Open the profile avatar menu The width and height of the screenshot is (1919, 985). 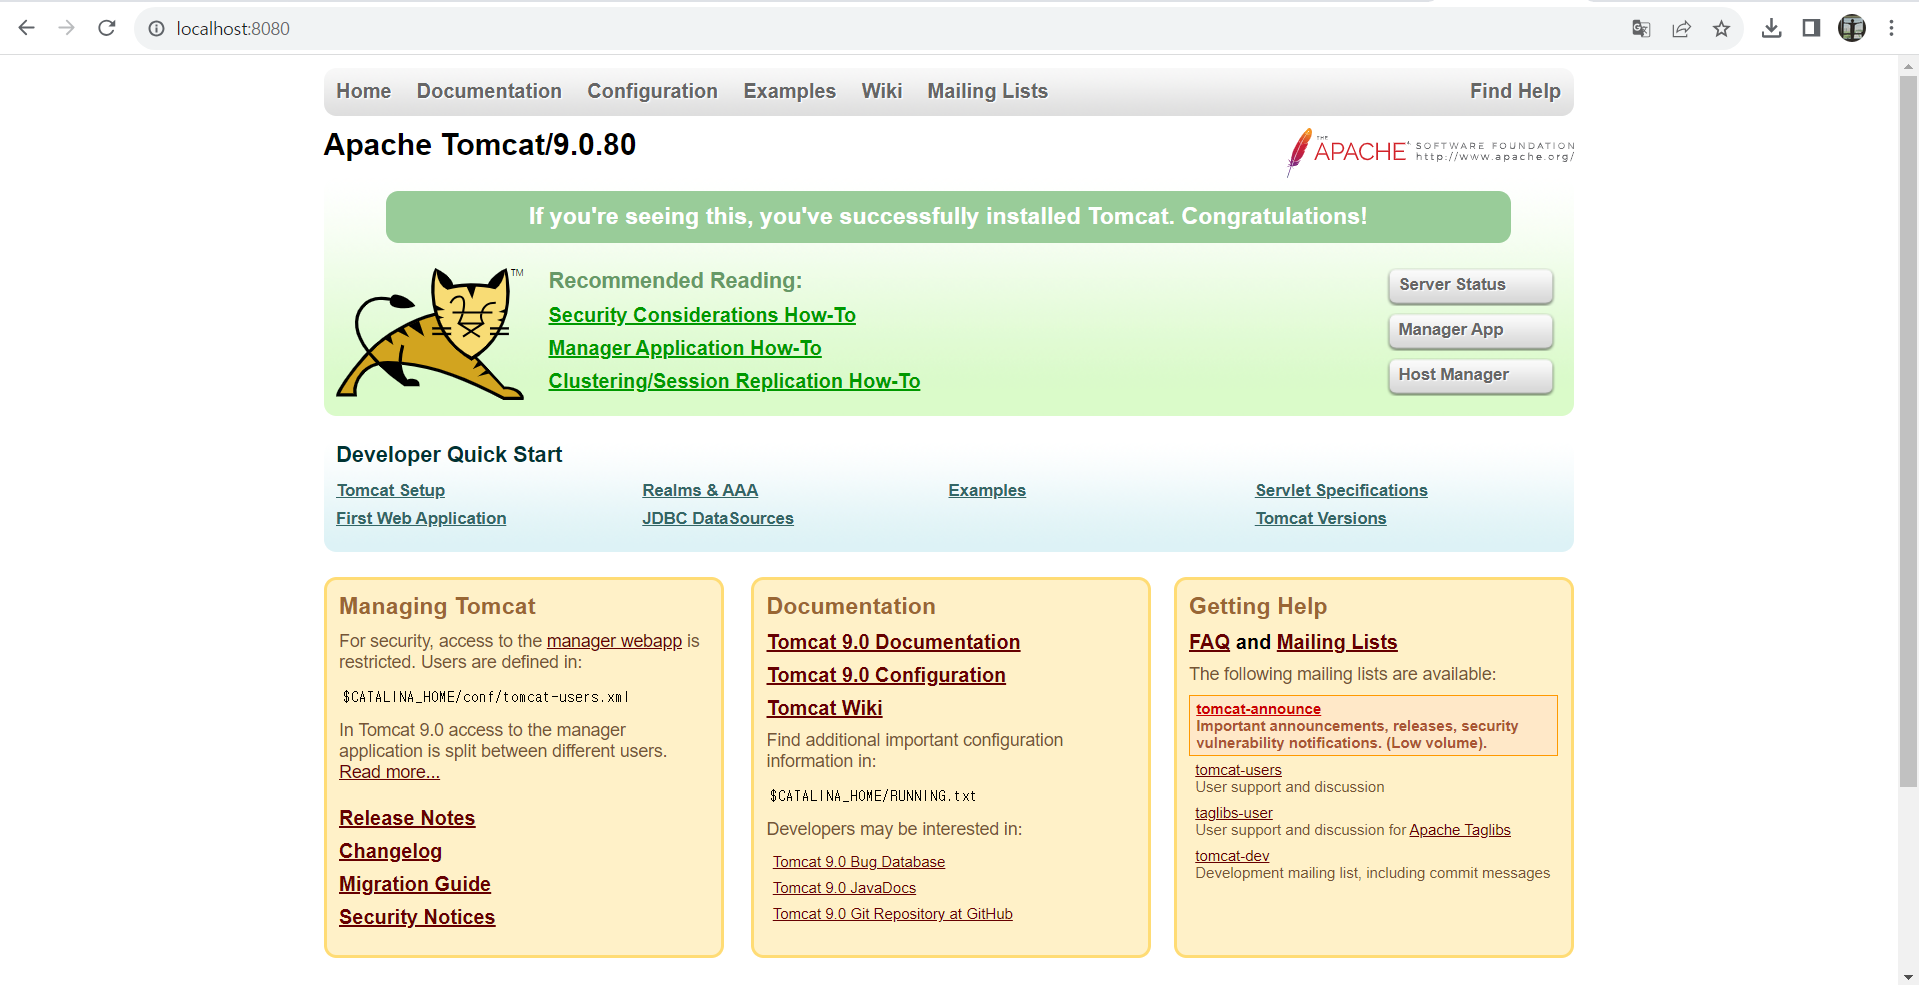(1852, 28)
